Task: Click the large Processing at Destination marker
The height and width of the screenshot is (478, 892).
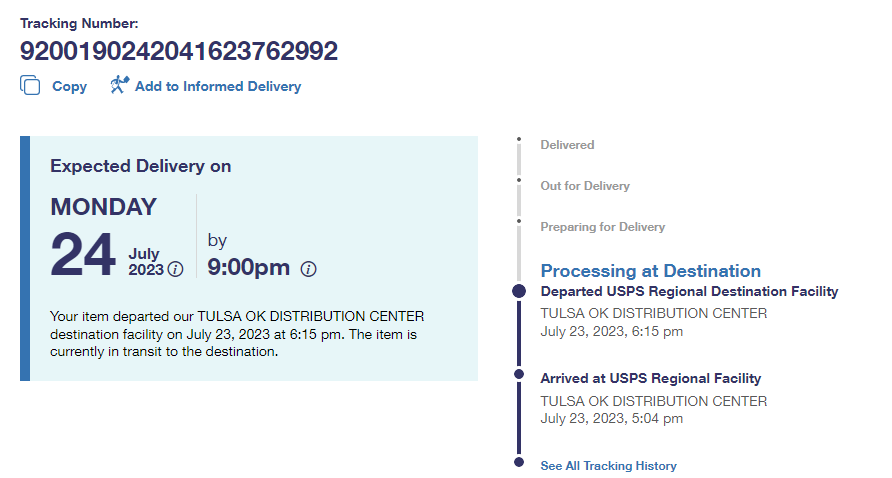Action: click(x=518, y=291)
